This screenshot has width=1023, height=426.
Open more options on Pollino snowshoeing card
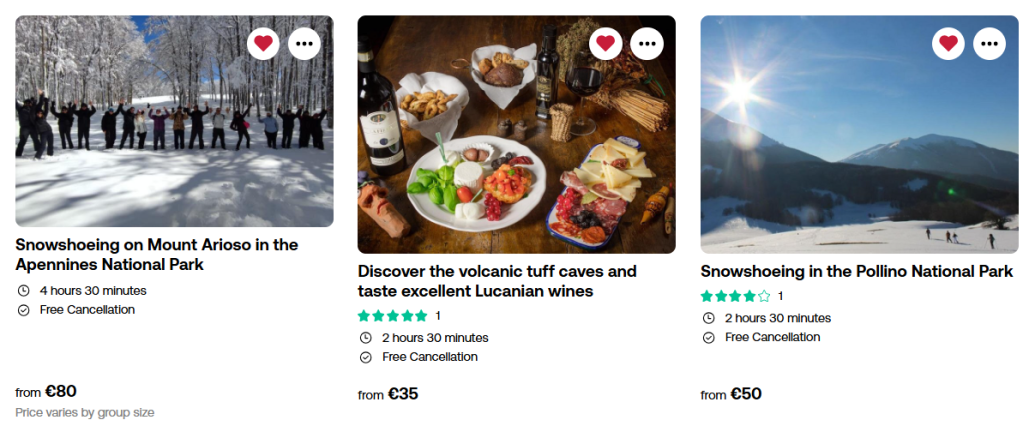991,43
